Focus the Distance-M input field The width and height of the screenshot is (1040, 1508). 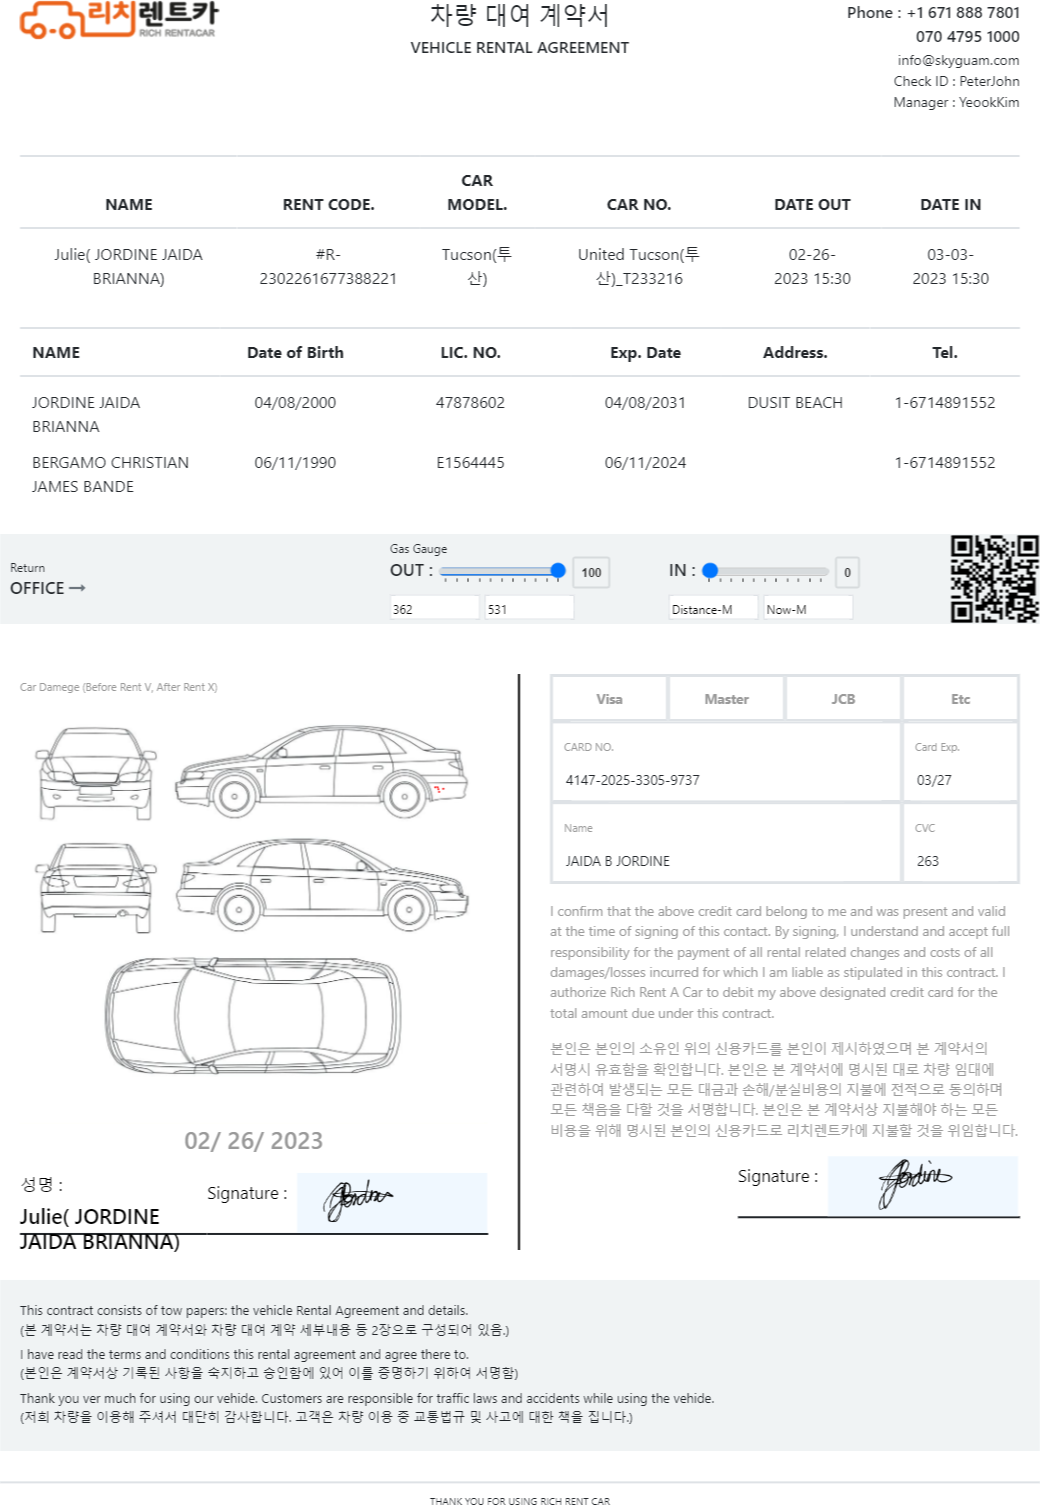[x=713, y=608]
